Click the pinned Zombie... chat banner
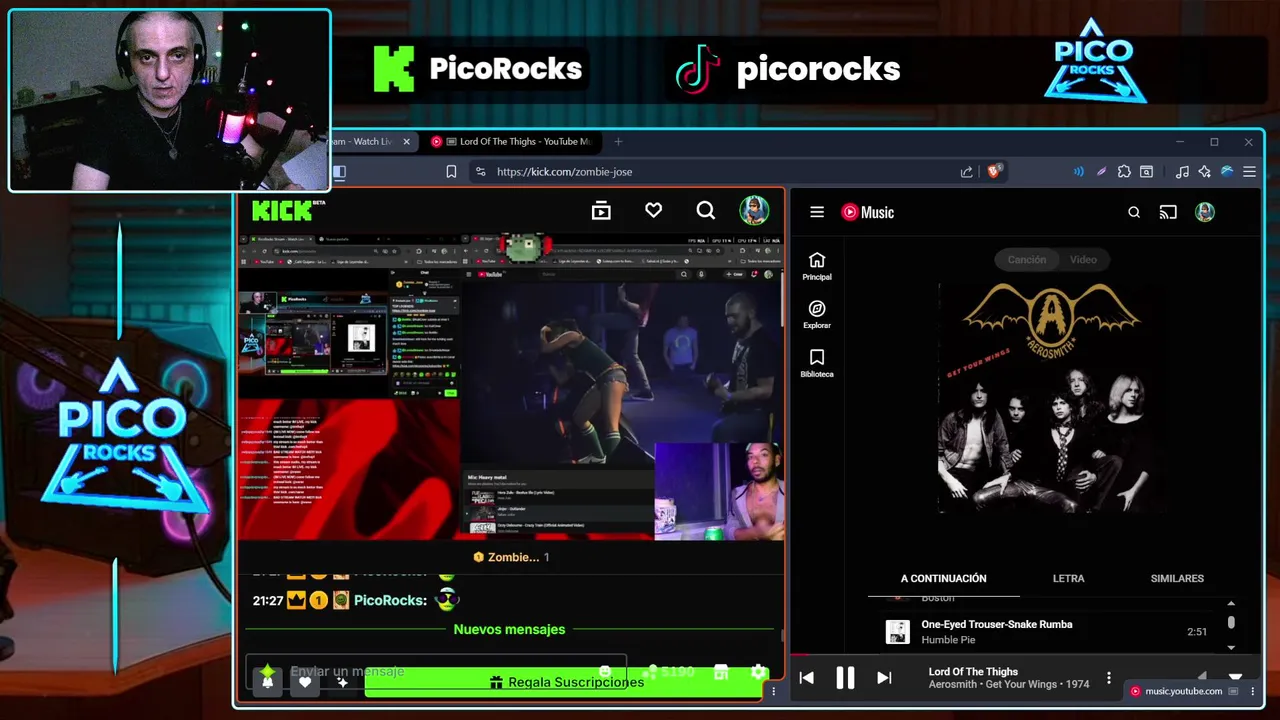This screenshot has height=720, width=1280. pyautogui.click(x=511, y=557)
